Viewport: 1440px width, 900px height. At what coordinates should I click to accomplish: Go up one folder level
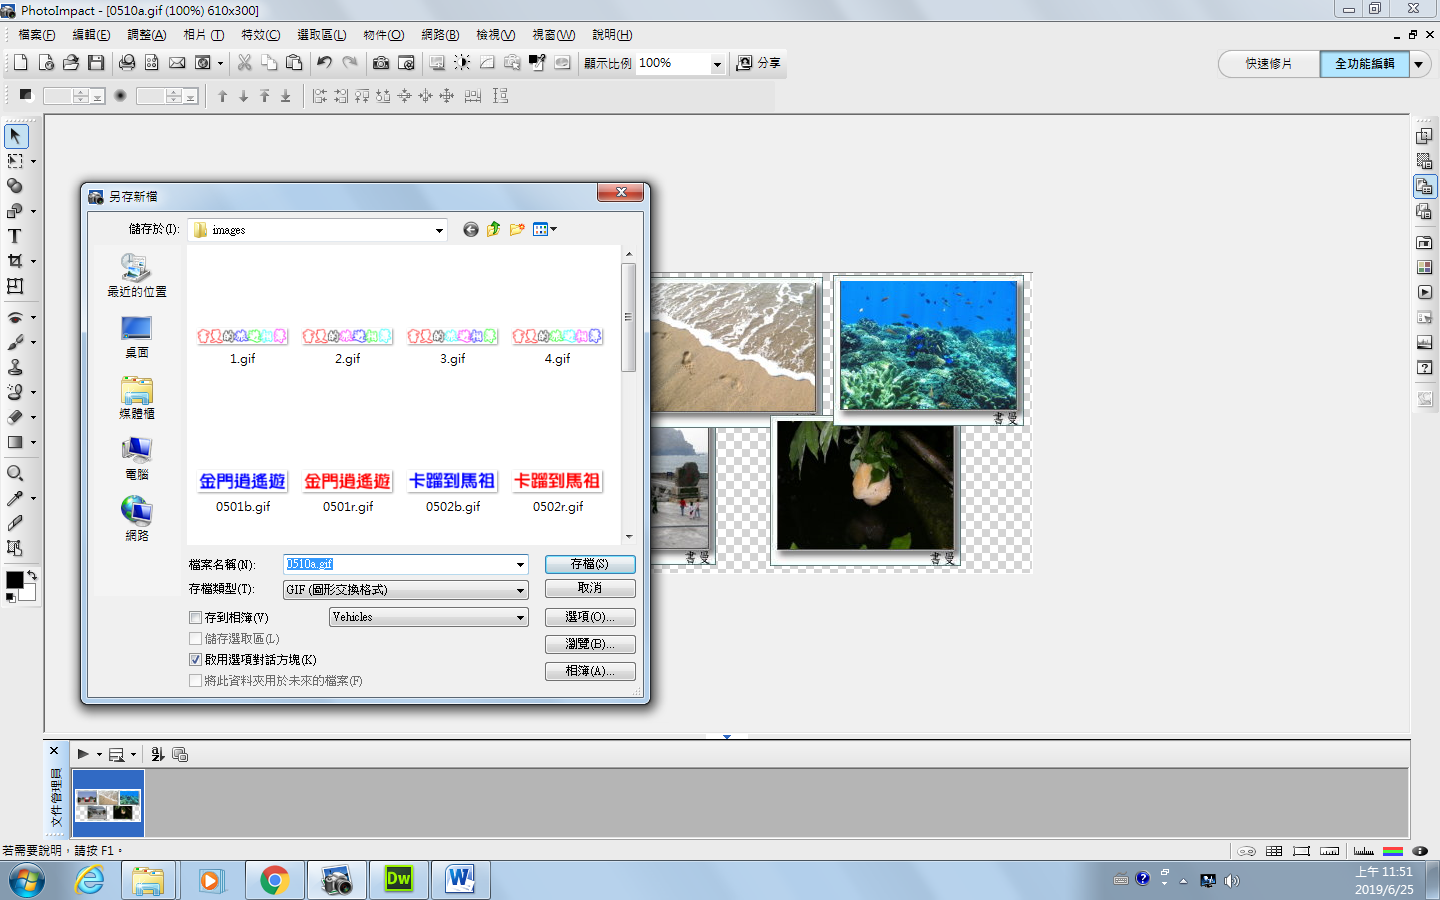coord(494,230)
